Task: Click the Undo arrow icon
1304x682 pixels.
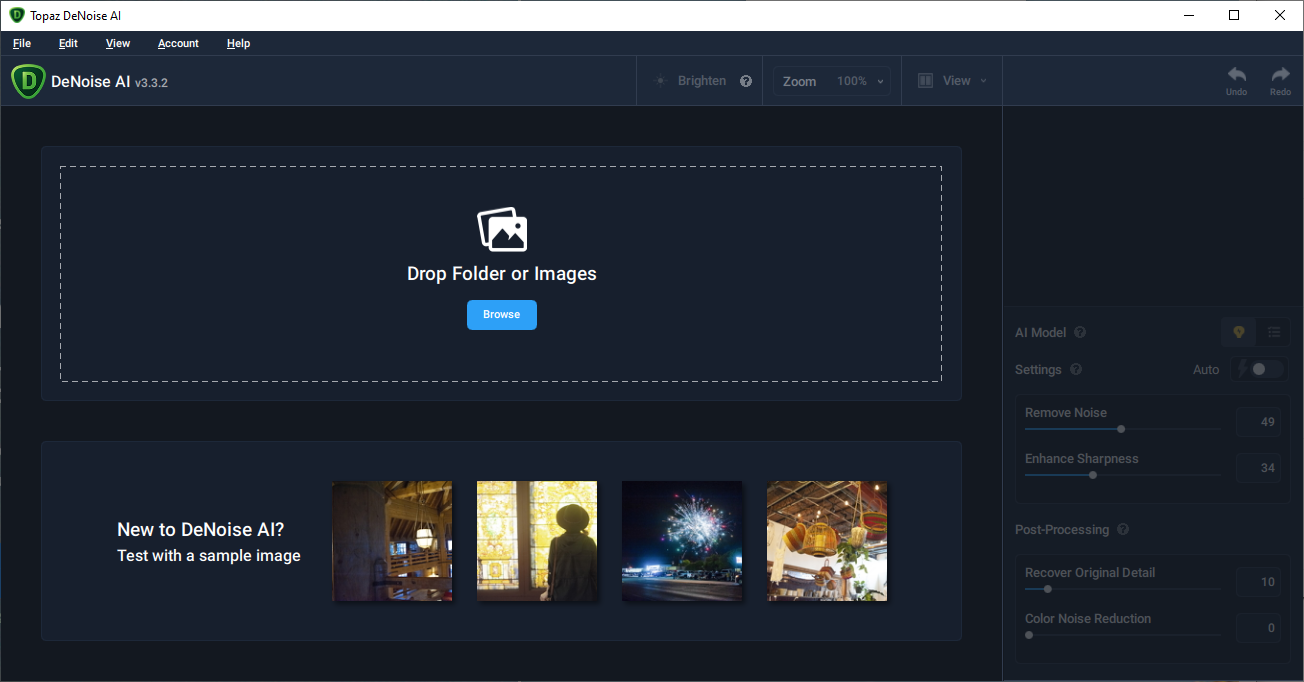Action: [x=1237, y=75]
